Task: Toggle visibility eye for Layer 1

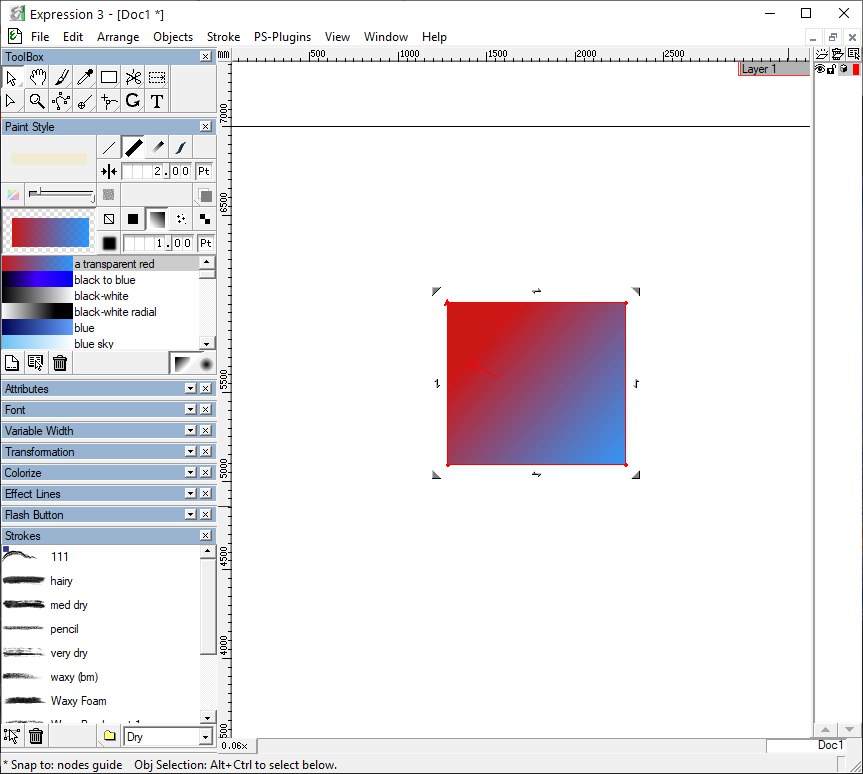Action: click(x=820, y=69)
